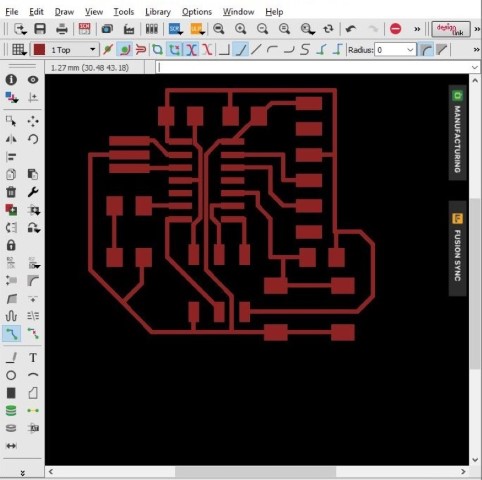Select the Ripup tool beside Route
This screenshot has height=480, width=482.
click(x=33, y=333)
